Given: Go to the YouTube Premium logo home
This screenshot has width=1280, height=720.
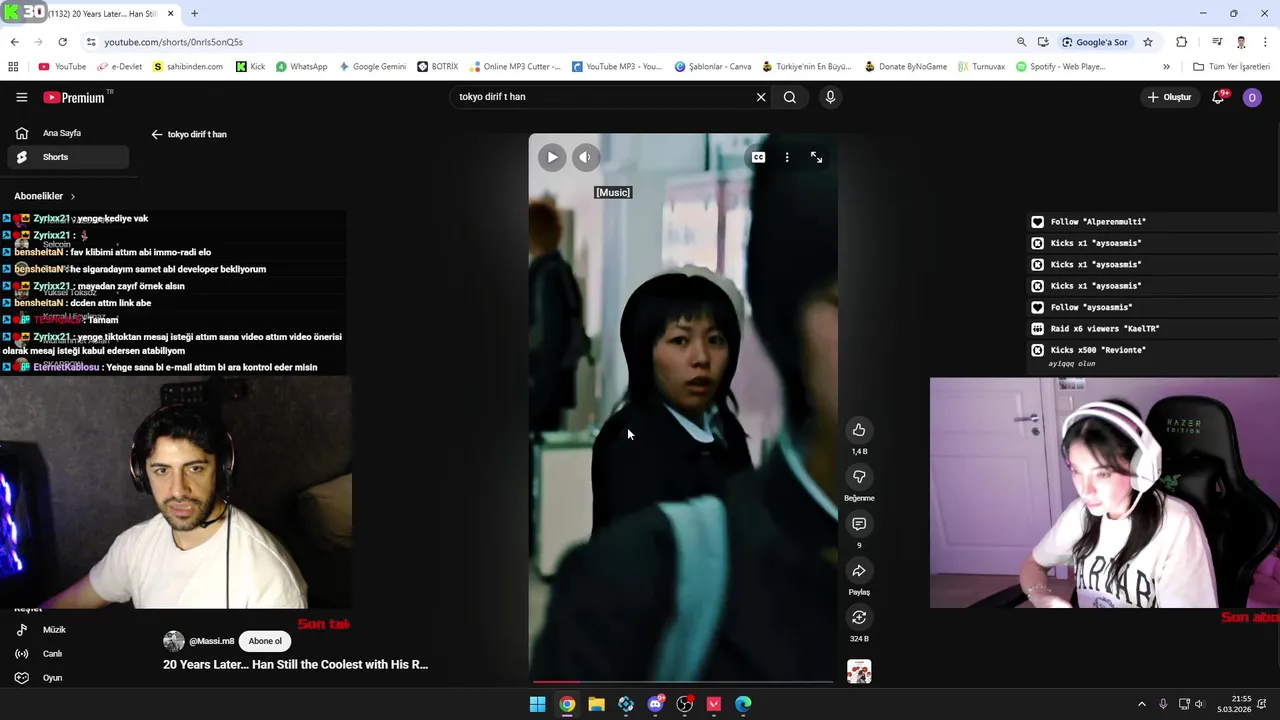Looking at the screenshot, I should click(74, 97).
